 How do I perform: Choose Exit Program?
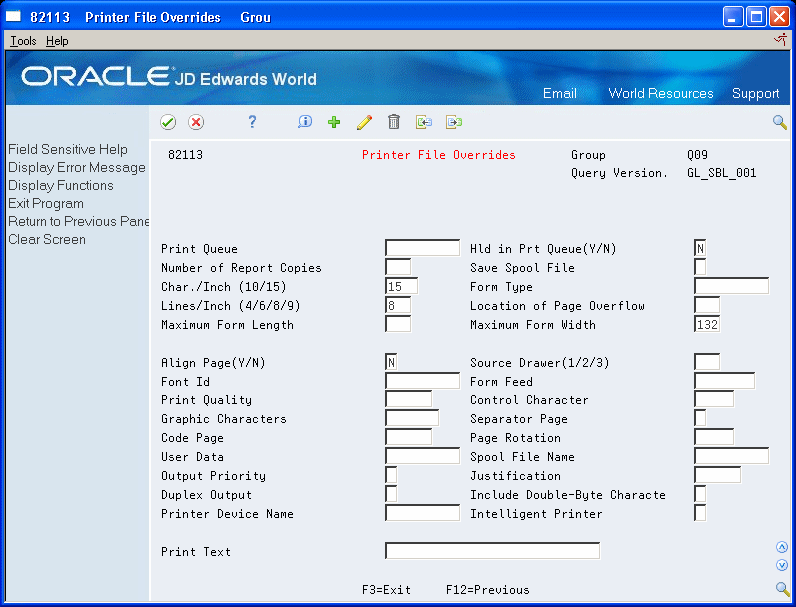coord(46,204)
